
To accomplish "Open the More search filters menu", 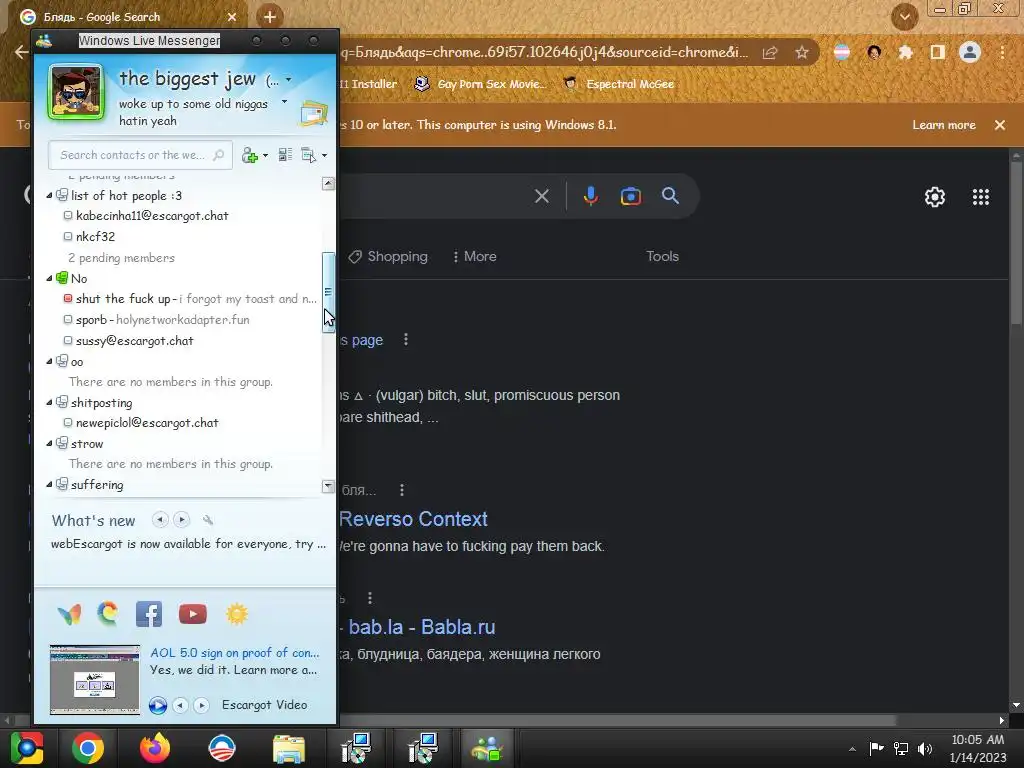I will pos(474,257).
